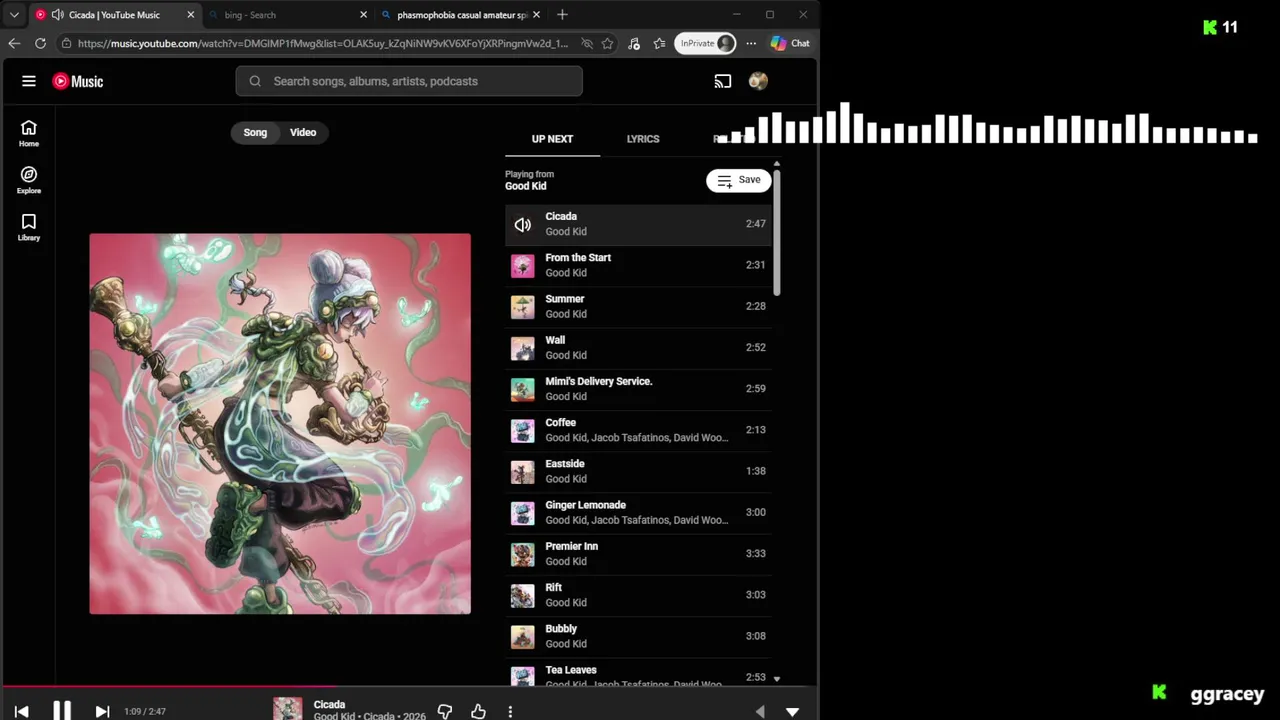Play Eastside from the queue
This screenshot has height=720, width=1280.
pos(638,471)
